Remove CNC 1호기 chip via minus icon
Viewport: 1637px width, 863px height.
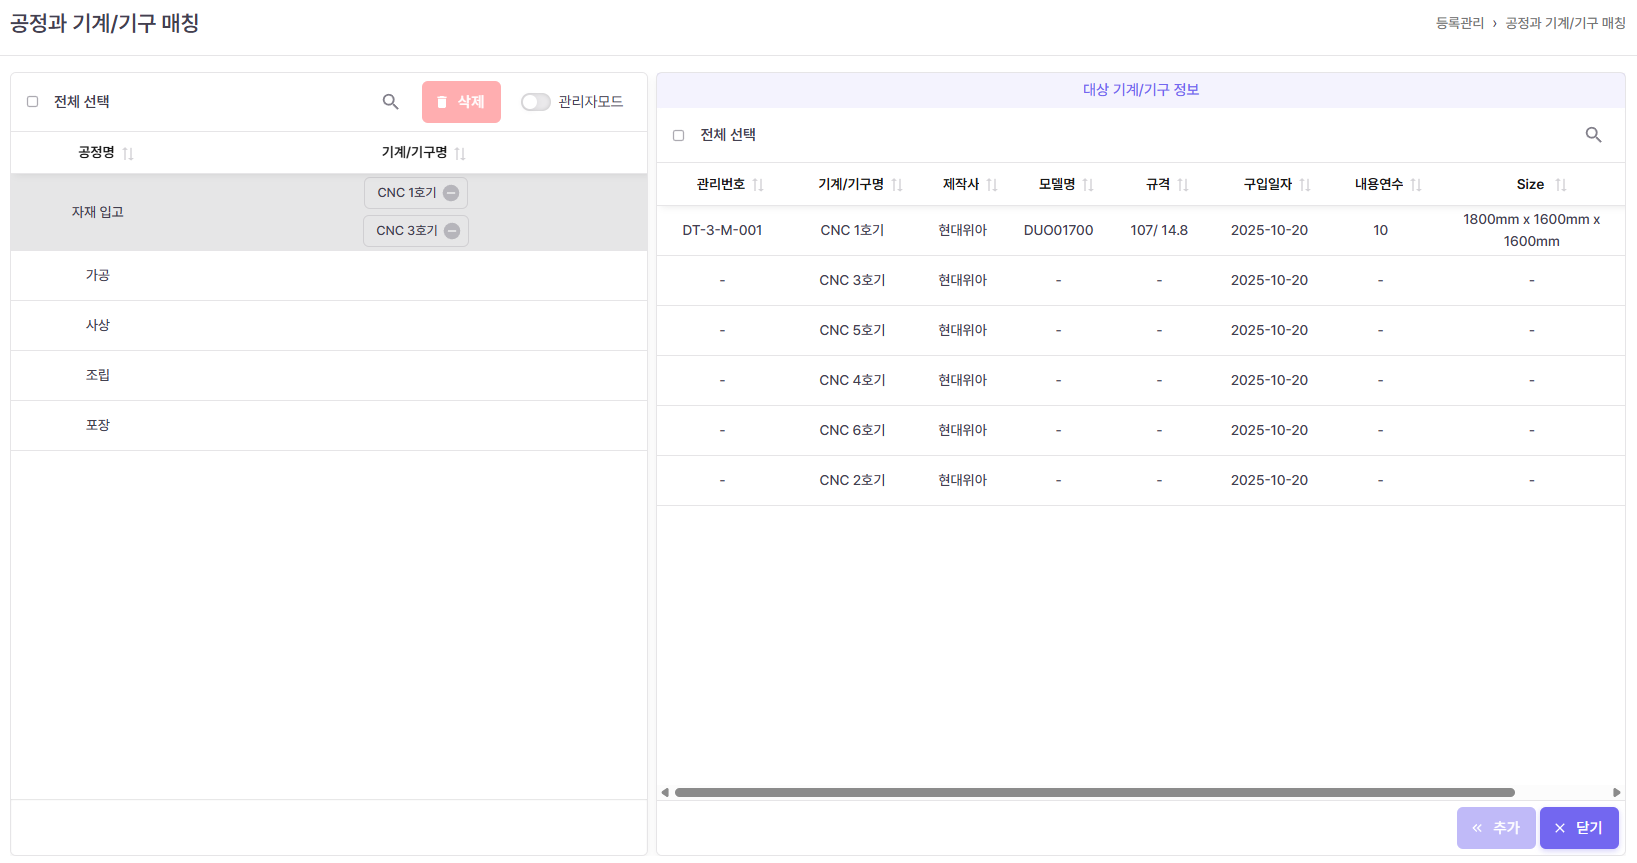point(451,193)
